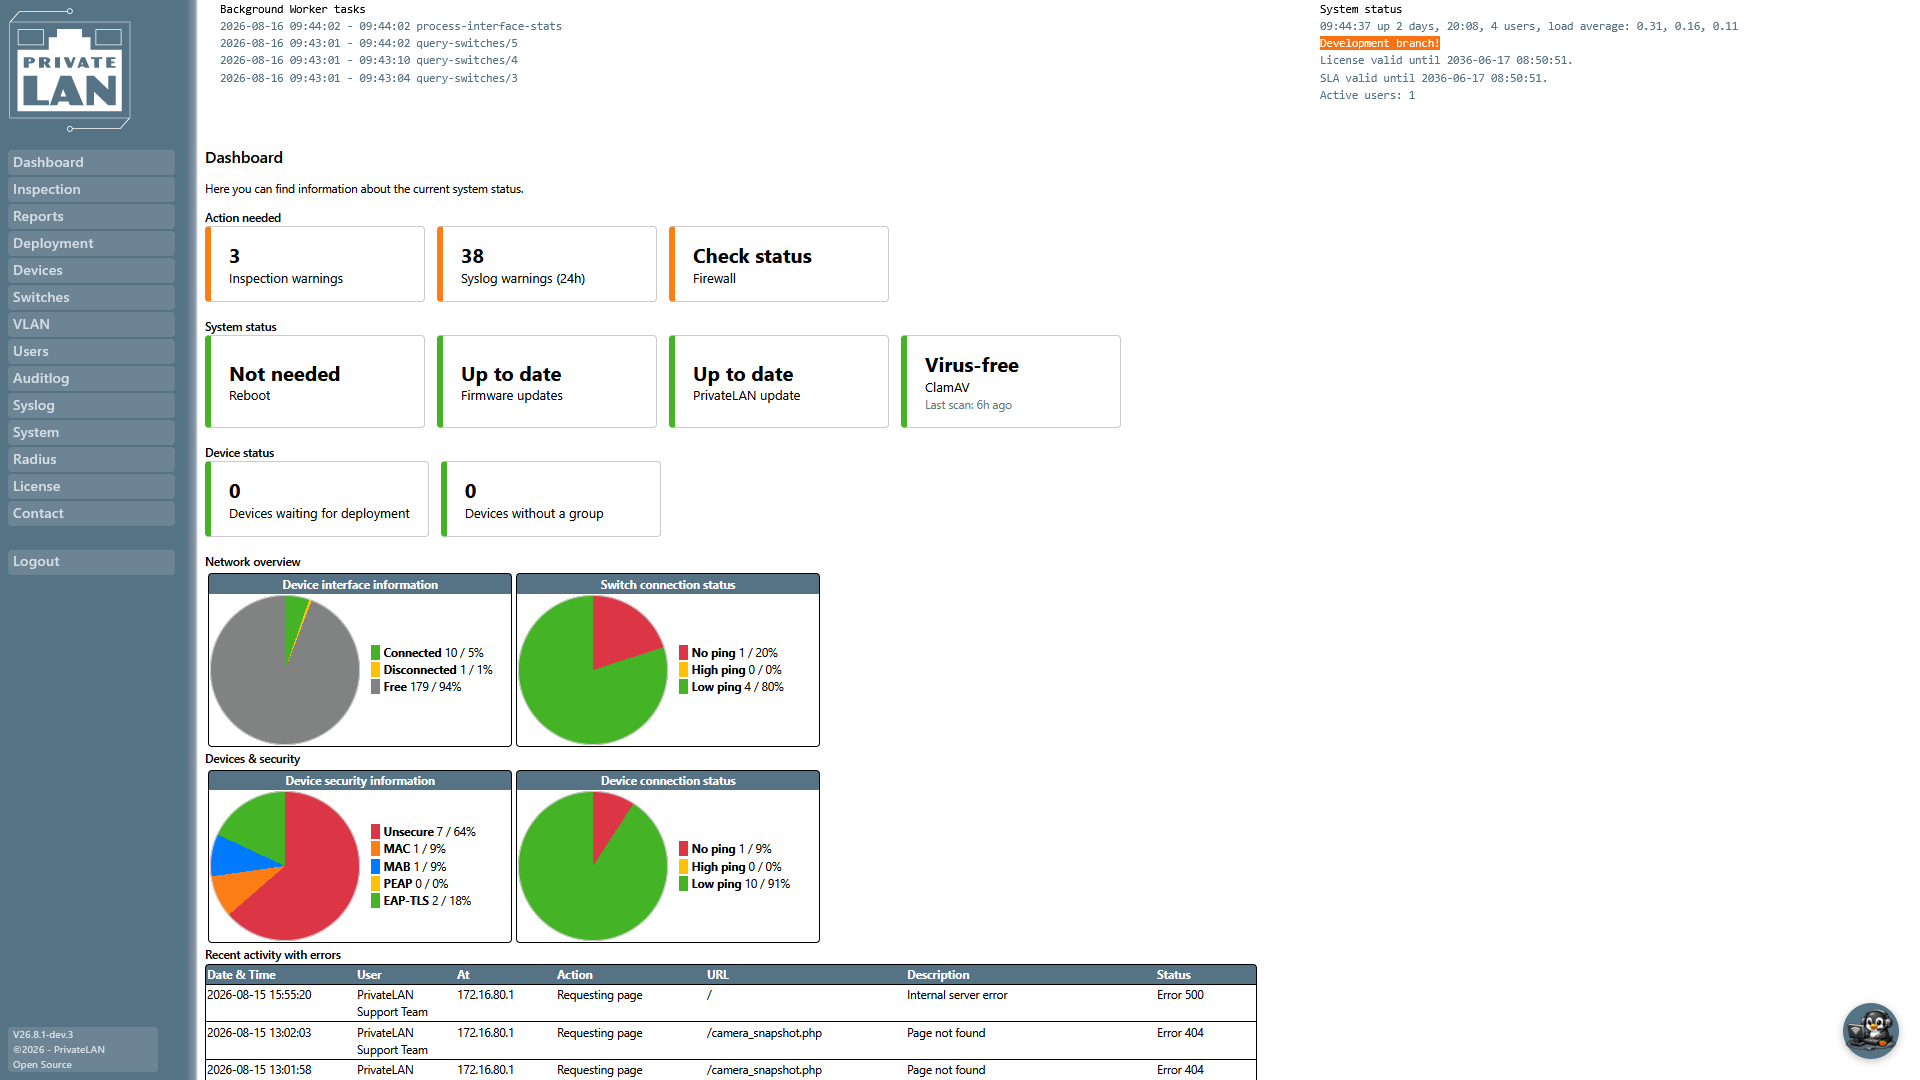This screenshot has width=1920, height=1080.
Task: Click the 'Internal server error' description
Action: (957, 995)
